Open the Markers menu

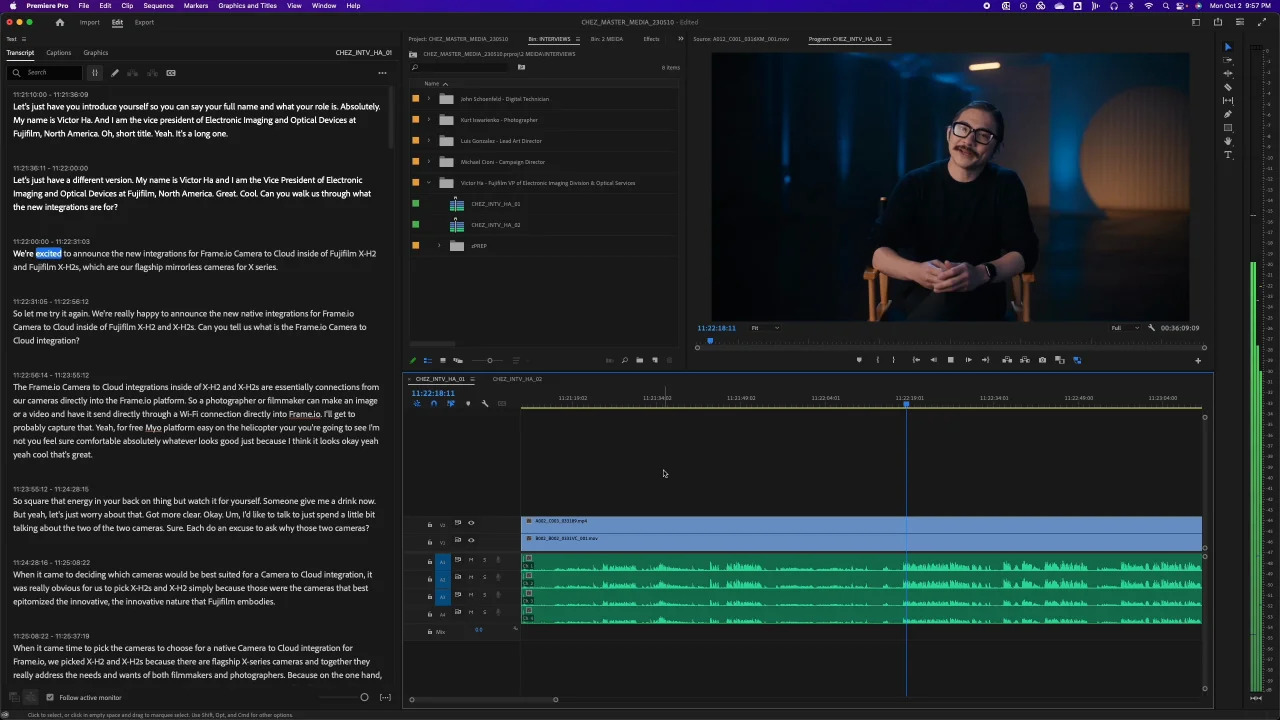[196, 6]
